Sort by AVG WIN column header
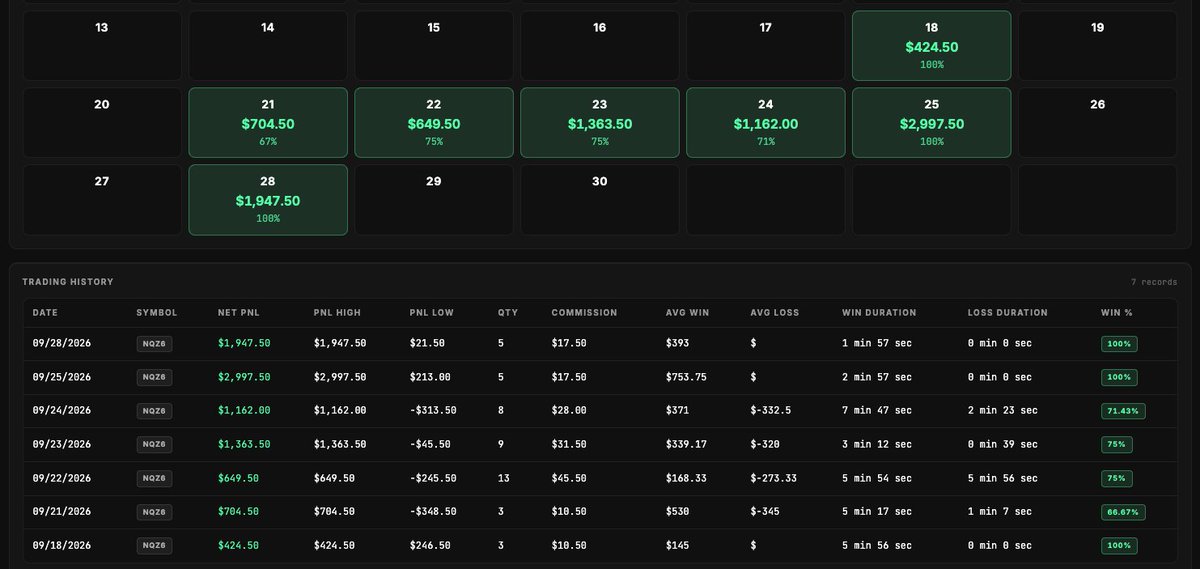Viewport: 1200px width, 569px height. coord(688,313)
